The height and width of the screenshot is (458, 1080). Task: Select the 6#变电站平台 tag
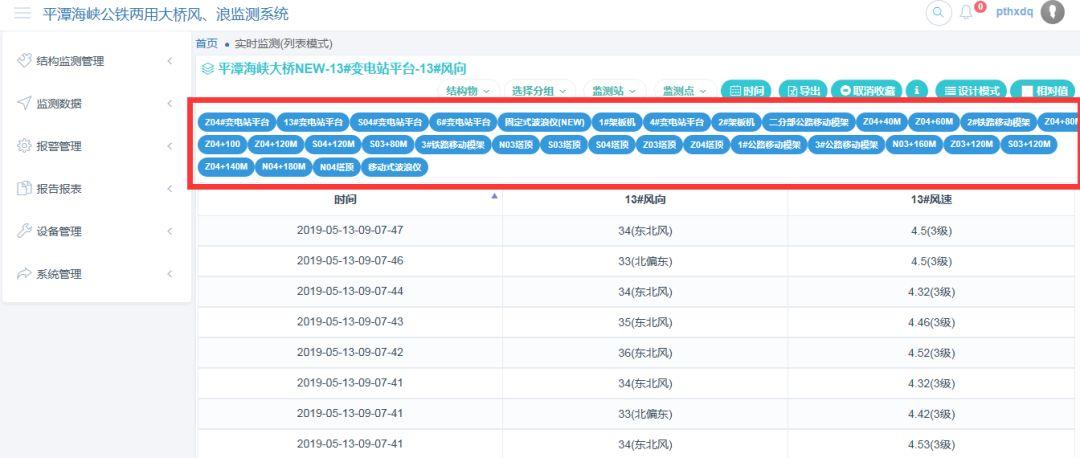462,123
